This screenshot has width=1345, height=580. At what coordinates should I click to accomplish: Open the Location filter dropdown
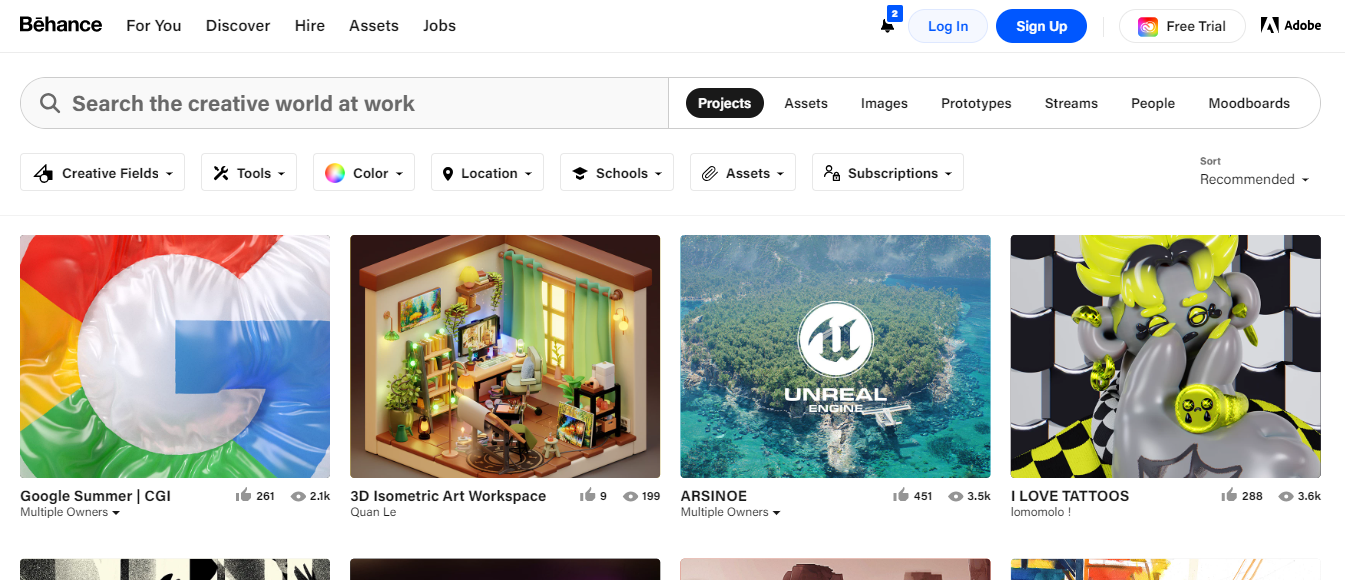coord(487,173)
